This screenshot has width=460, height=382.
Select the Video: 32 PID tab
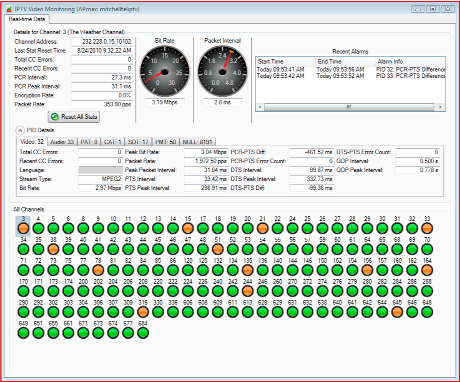pos(32,142)
